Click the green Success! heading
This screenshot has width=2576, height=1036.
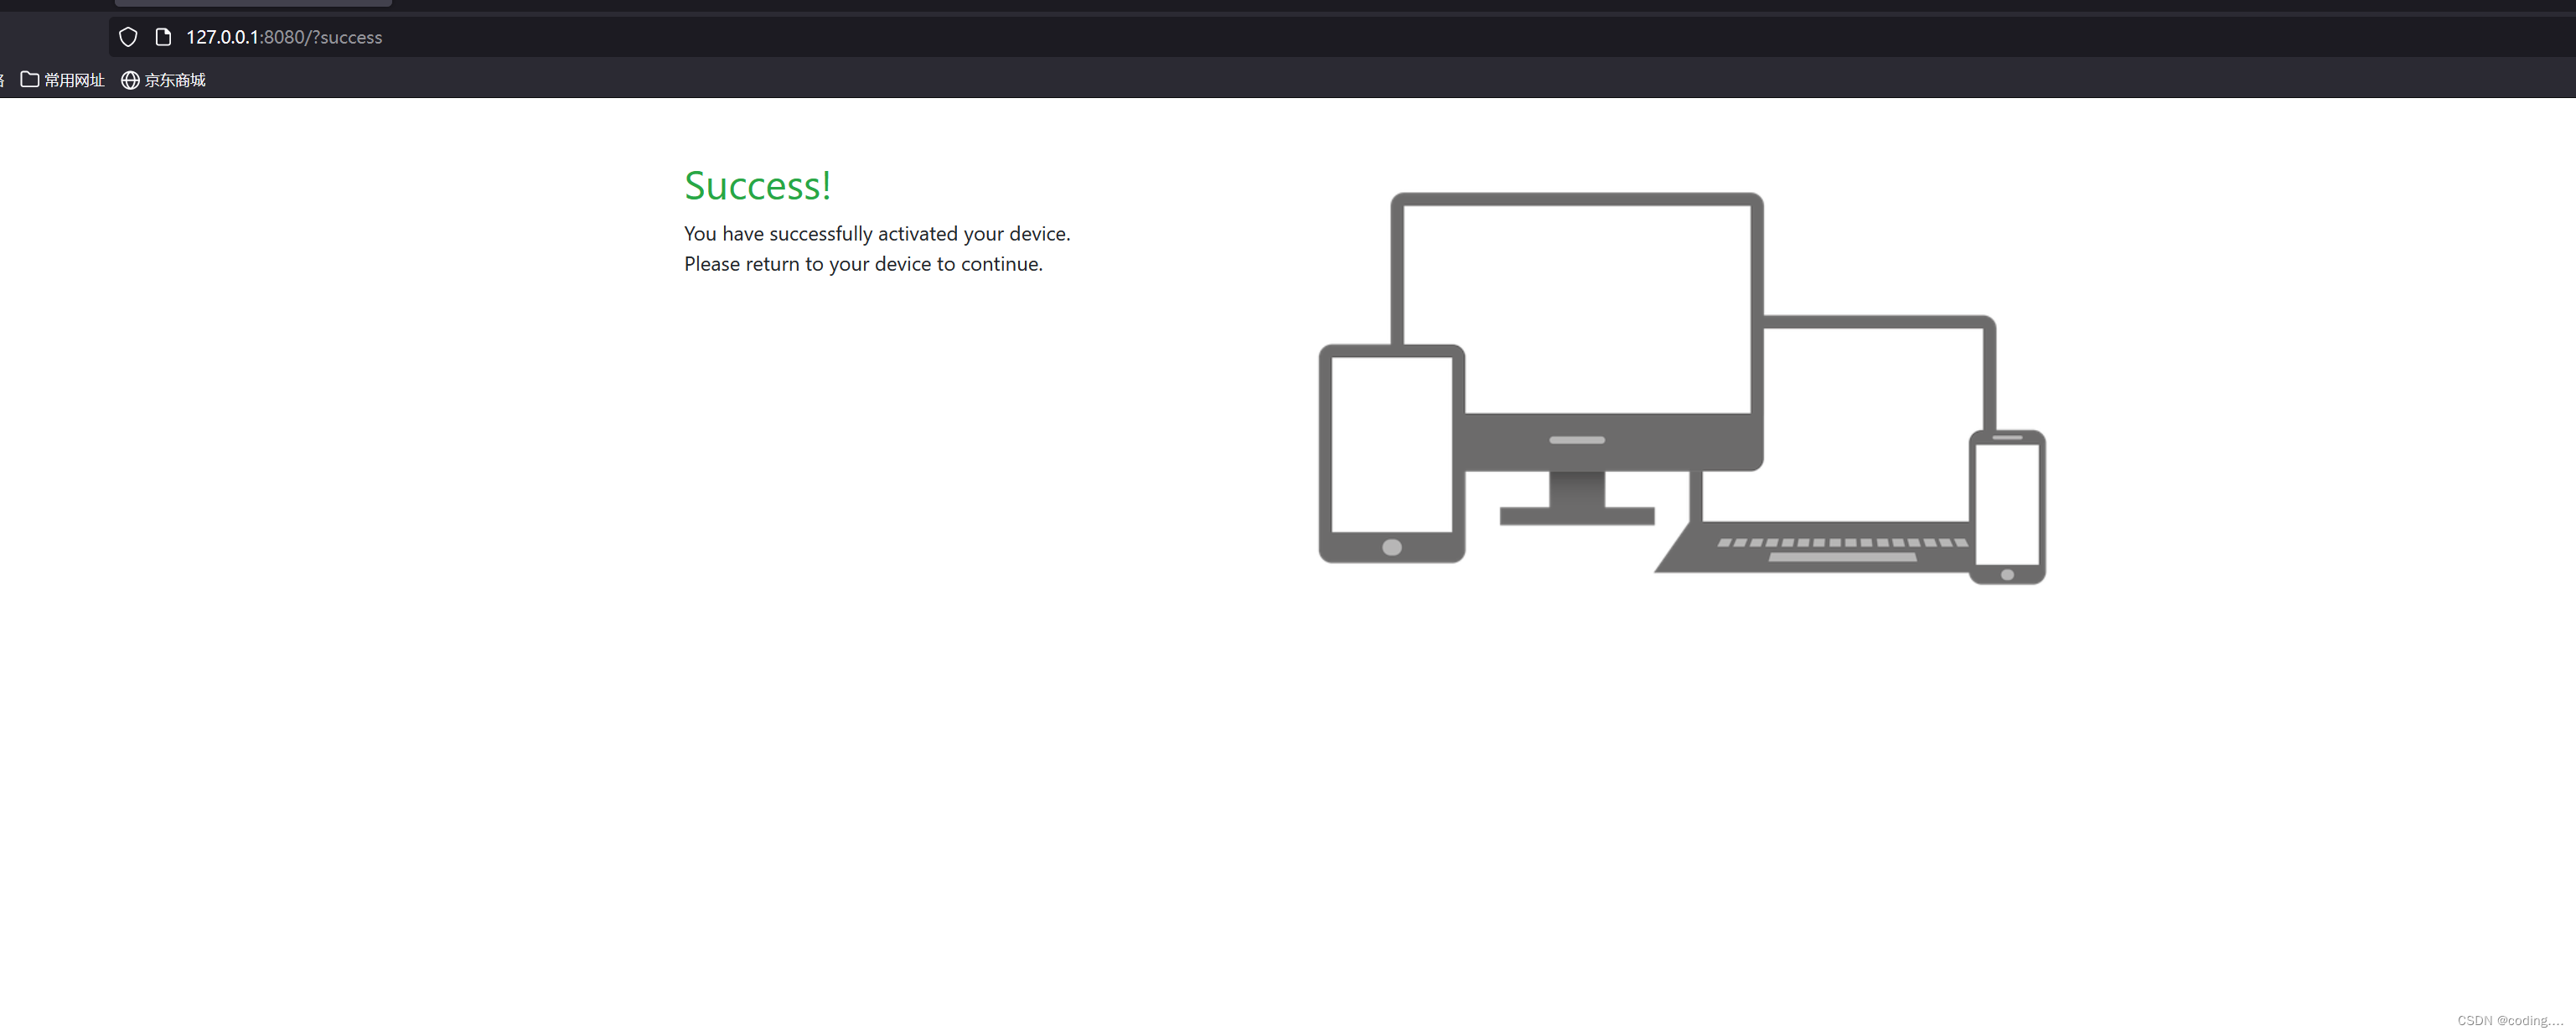[757, 186]
